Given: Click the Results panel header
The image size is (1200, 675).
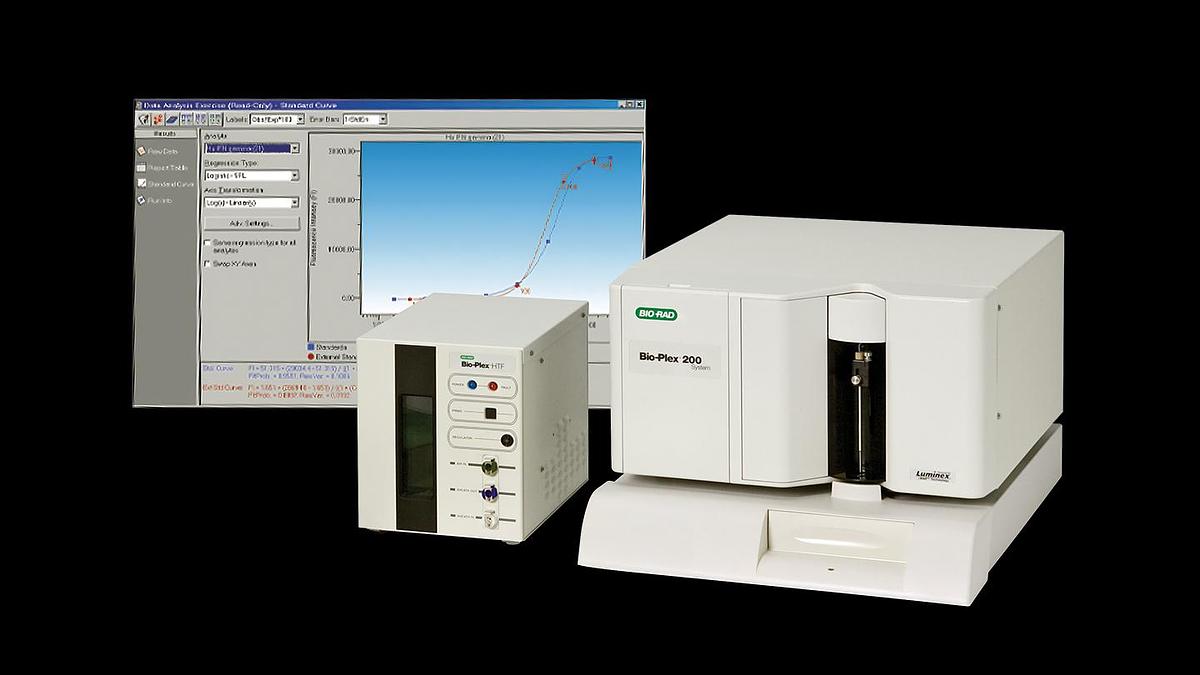Looking at the screenshot, I should 166,134.
